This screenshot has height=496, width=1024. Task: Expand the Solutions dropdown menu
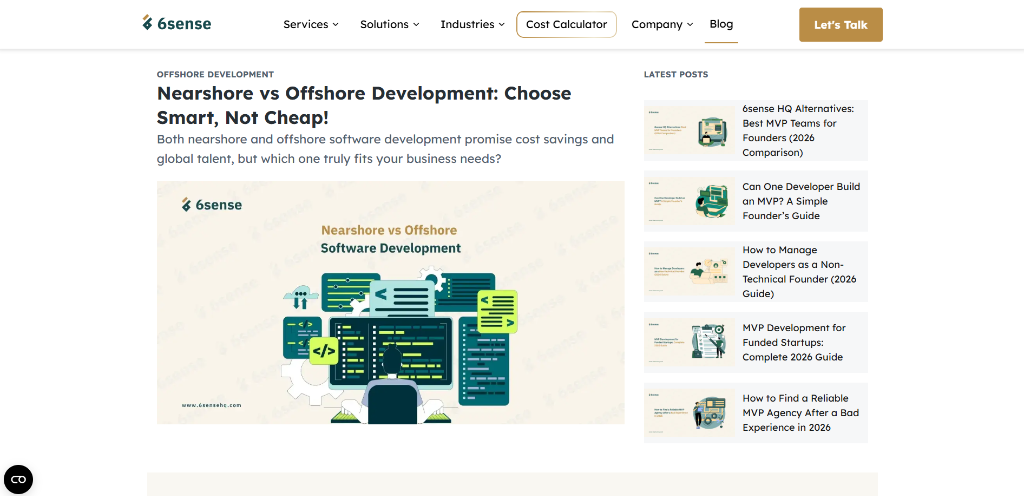390,24
